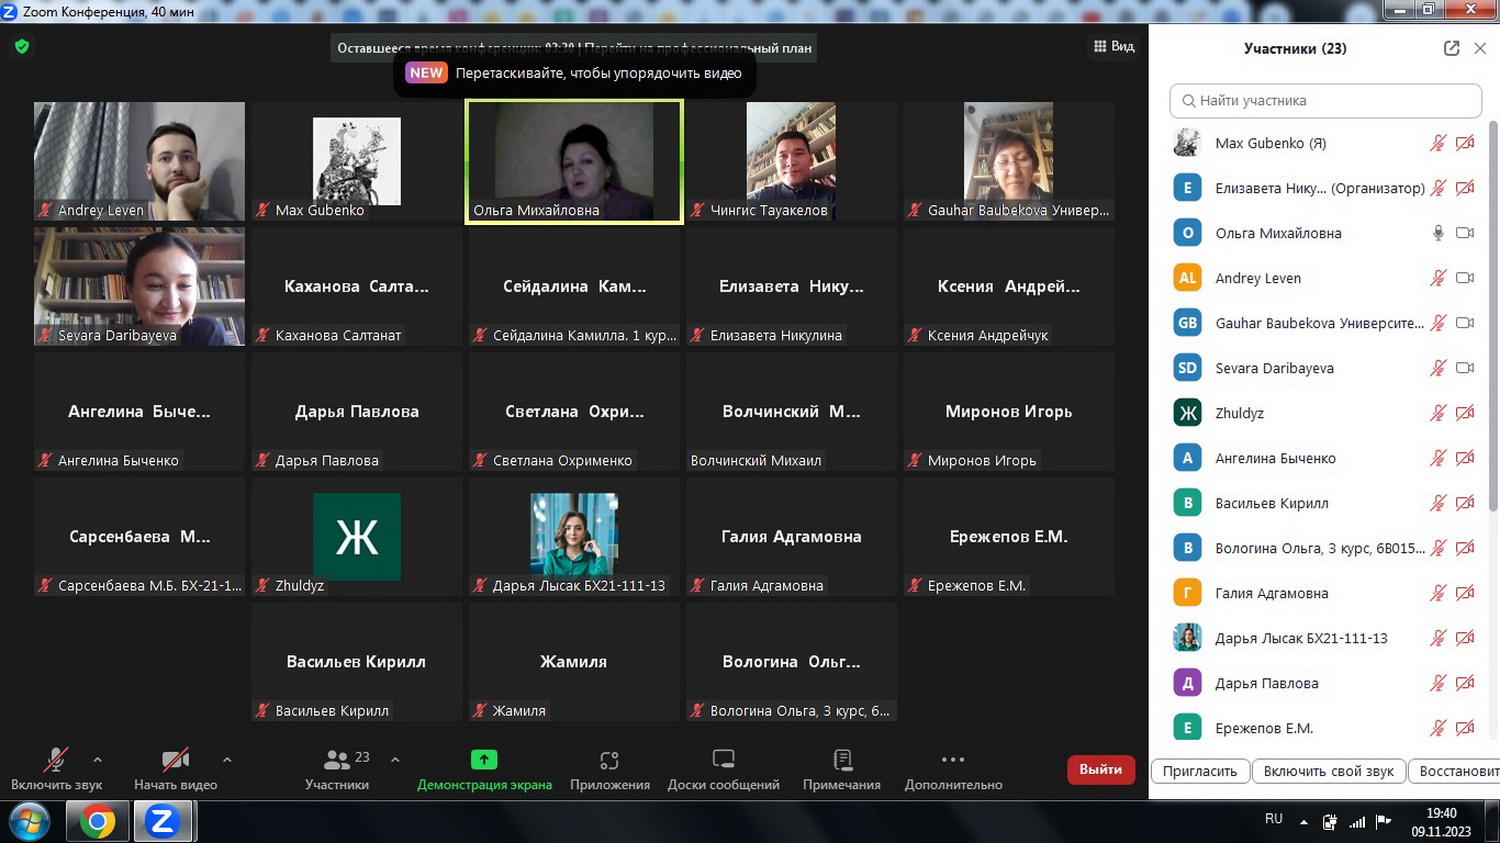Select the Andrey Leven video tile

tap(139, 161)
